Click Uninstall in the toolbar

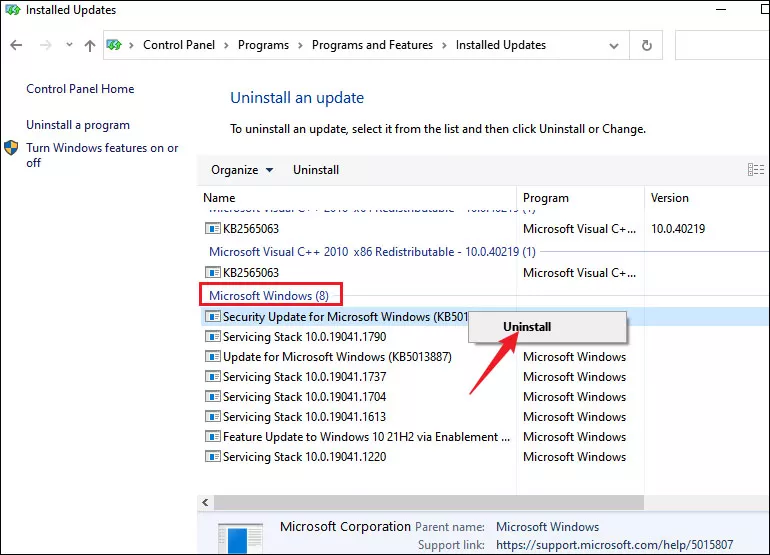click(316, 170)
